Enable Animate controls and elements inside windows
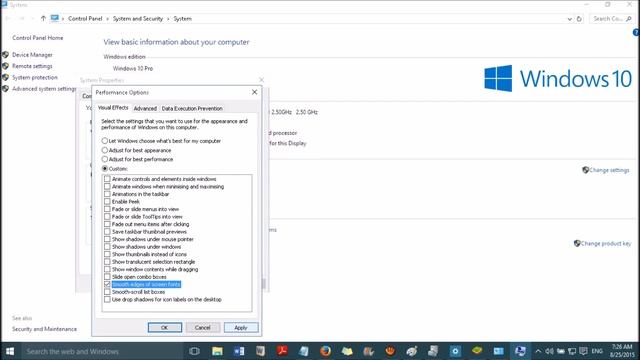Viewport: 640px width, 360px height. [107, 179]
